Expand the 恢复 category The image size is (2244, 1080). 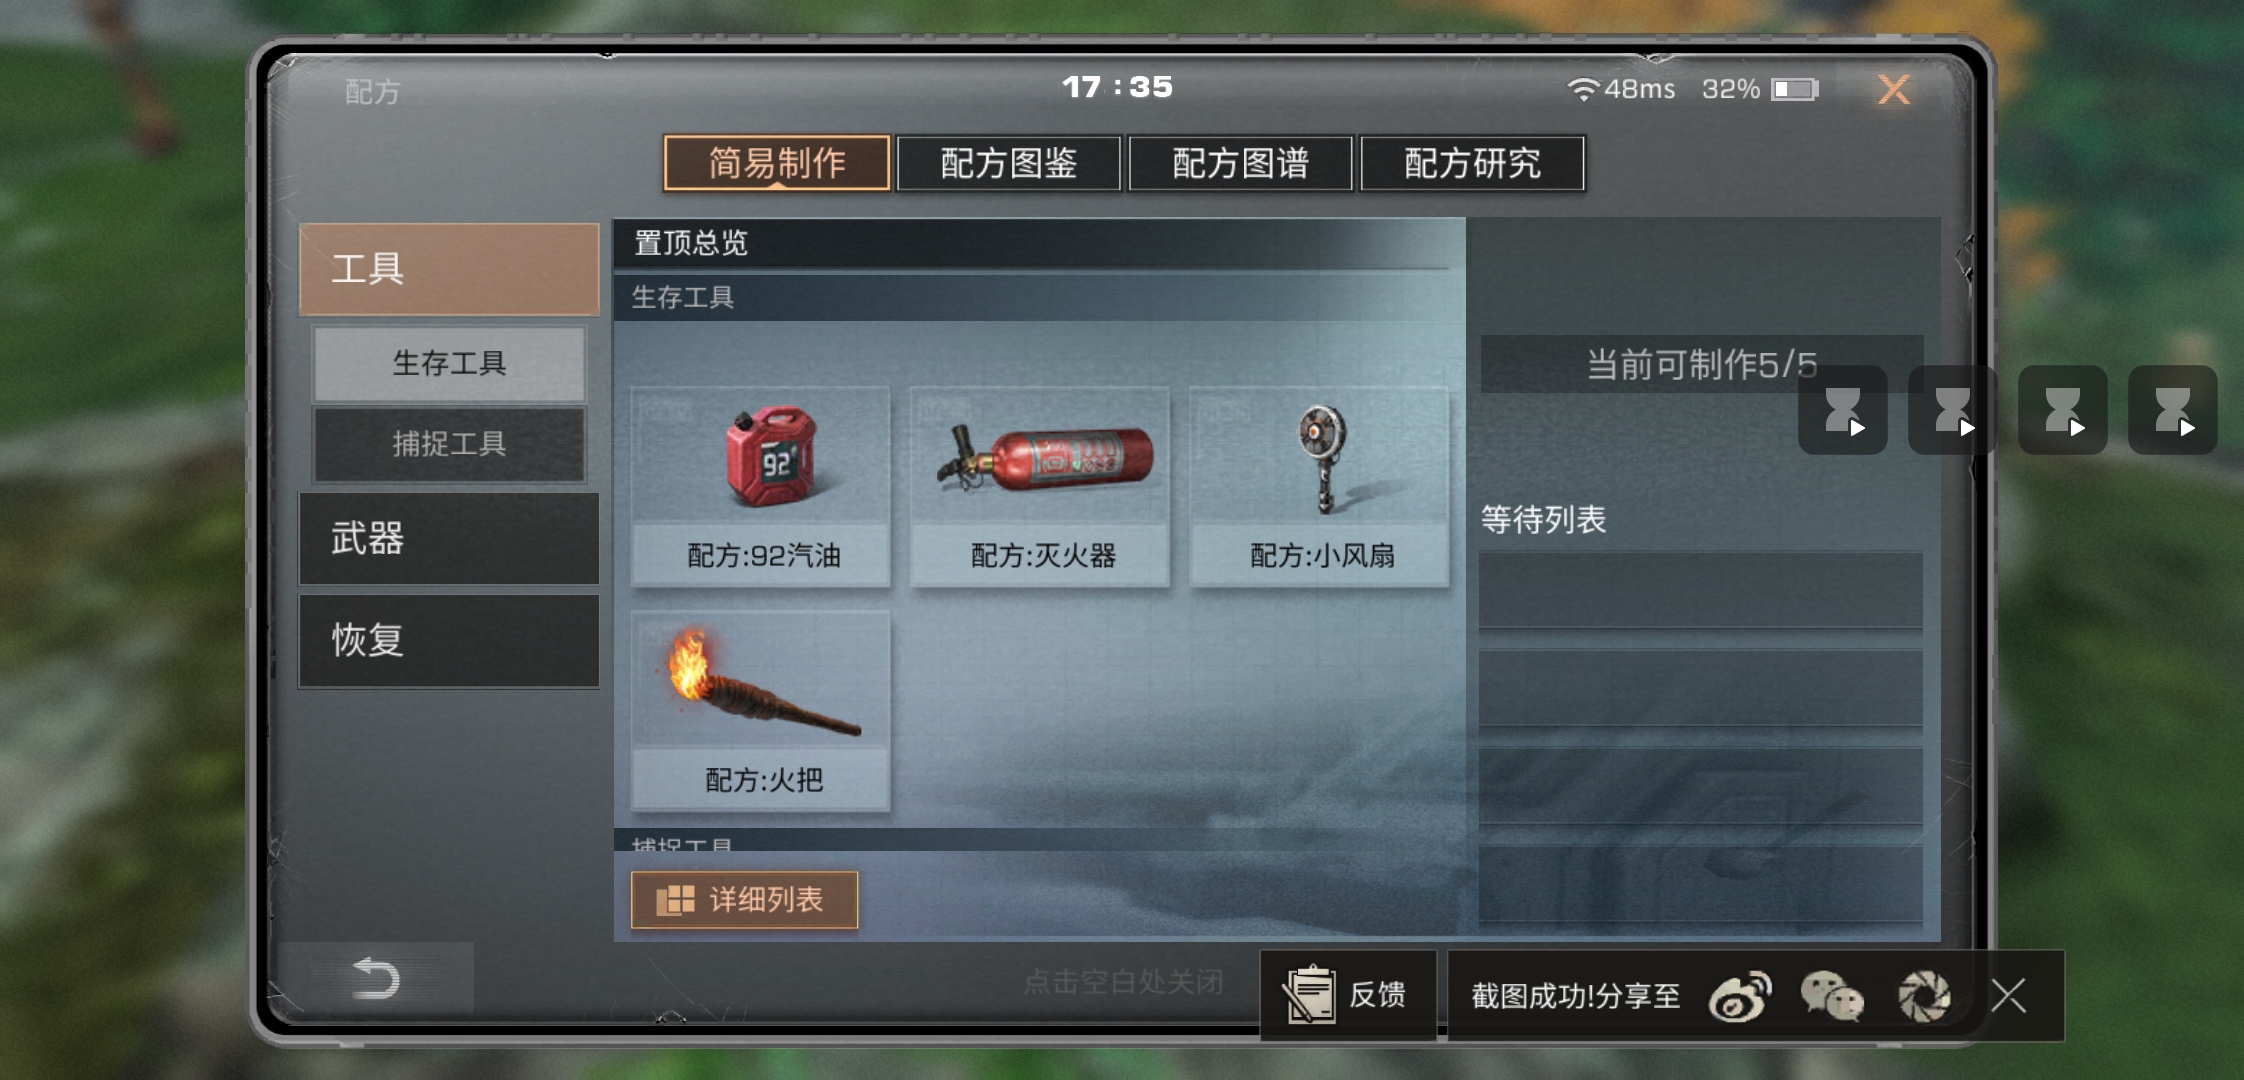coord(449,640)
